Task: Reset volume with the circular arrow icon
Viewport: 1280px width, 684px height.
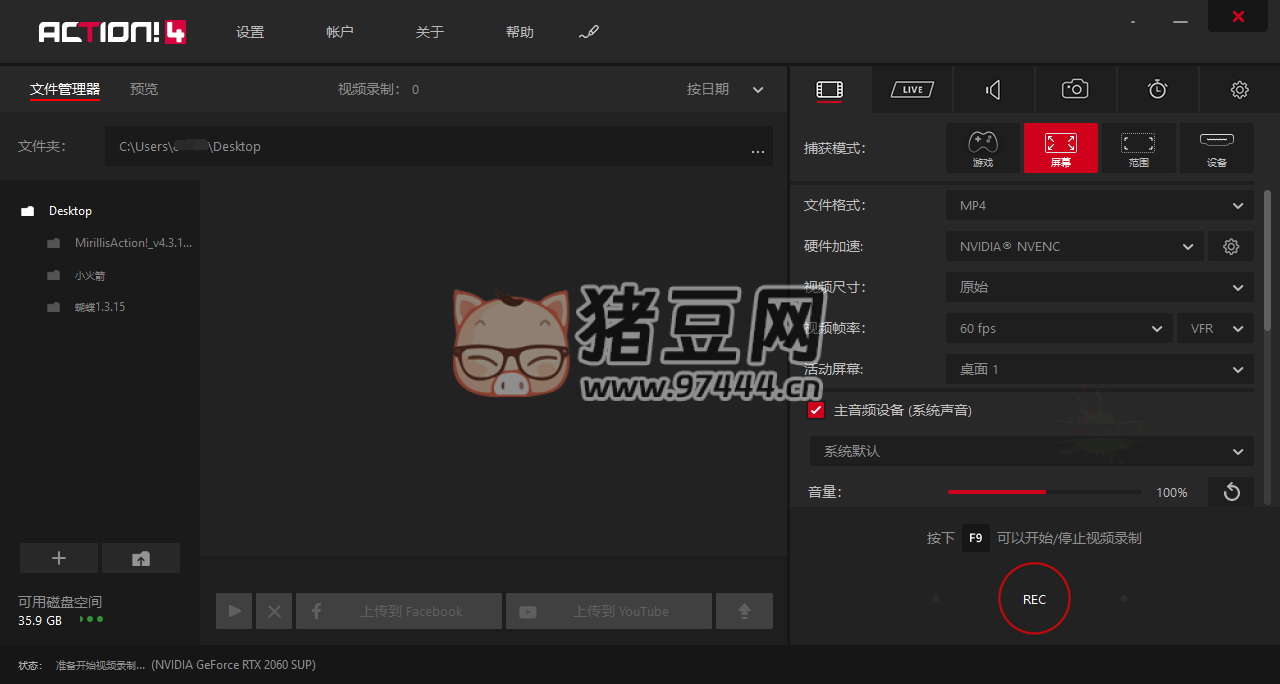Action: (1231, 492)
